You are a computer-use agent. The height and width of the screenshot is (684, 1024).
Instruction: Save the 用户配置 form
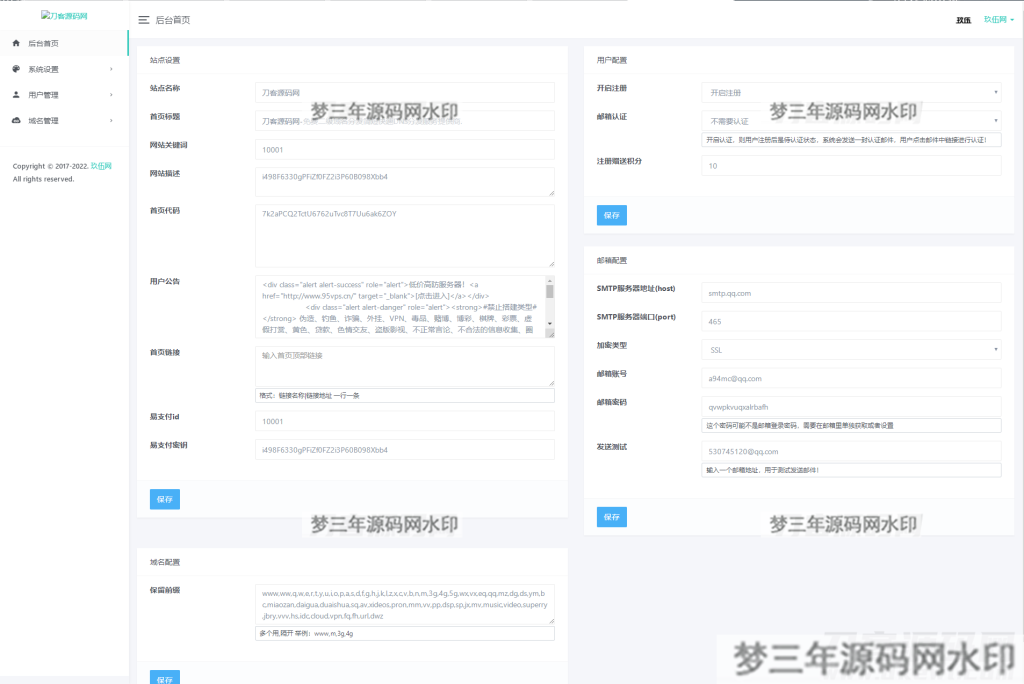point(611,215)
